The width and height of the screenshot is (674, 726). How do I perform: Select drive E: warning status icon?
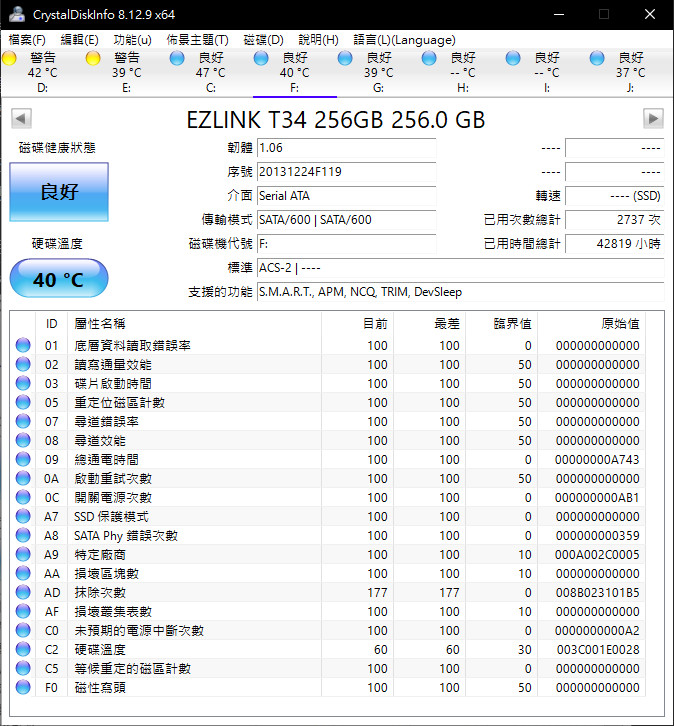(93, 58)
